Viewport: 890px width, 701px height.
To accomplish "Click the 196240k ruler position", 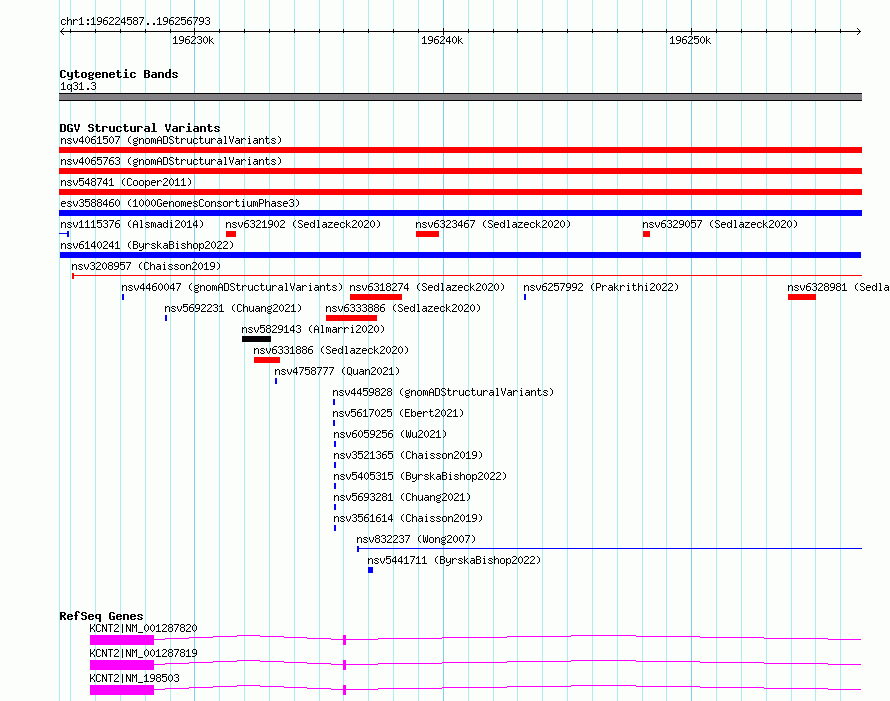I will pyautogui.click(x=442, y=40).
